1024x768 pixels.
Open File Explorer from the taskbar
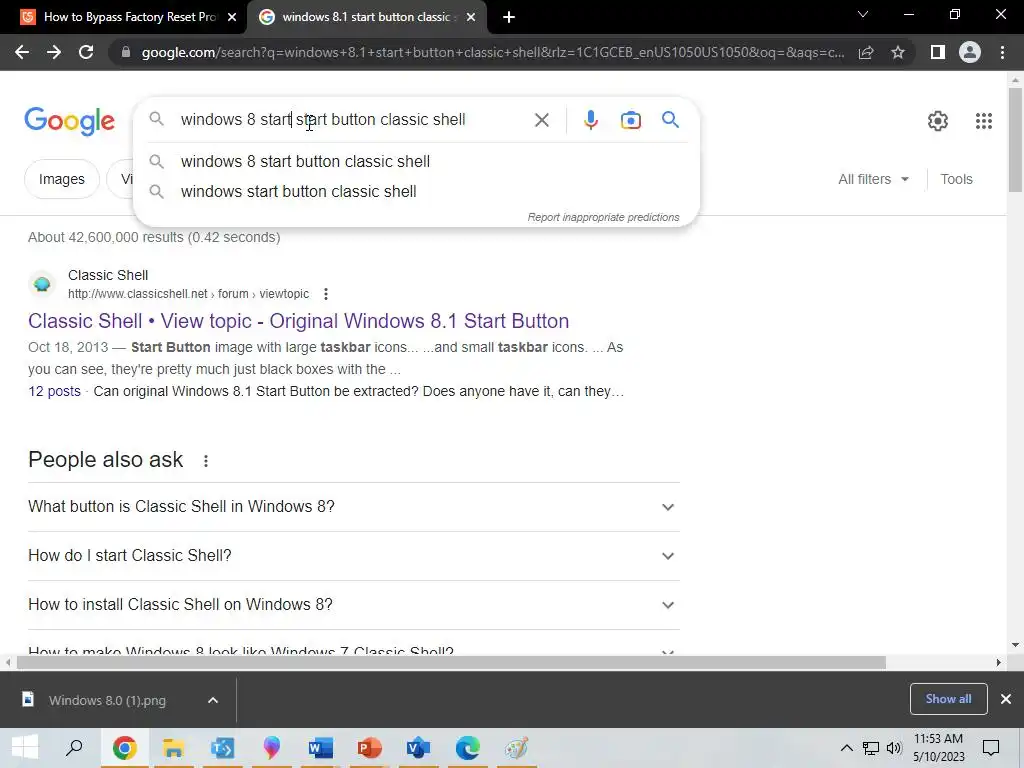173,748
